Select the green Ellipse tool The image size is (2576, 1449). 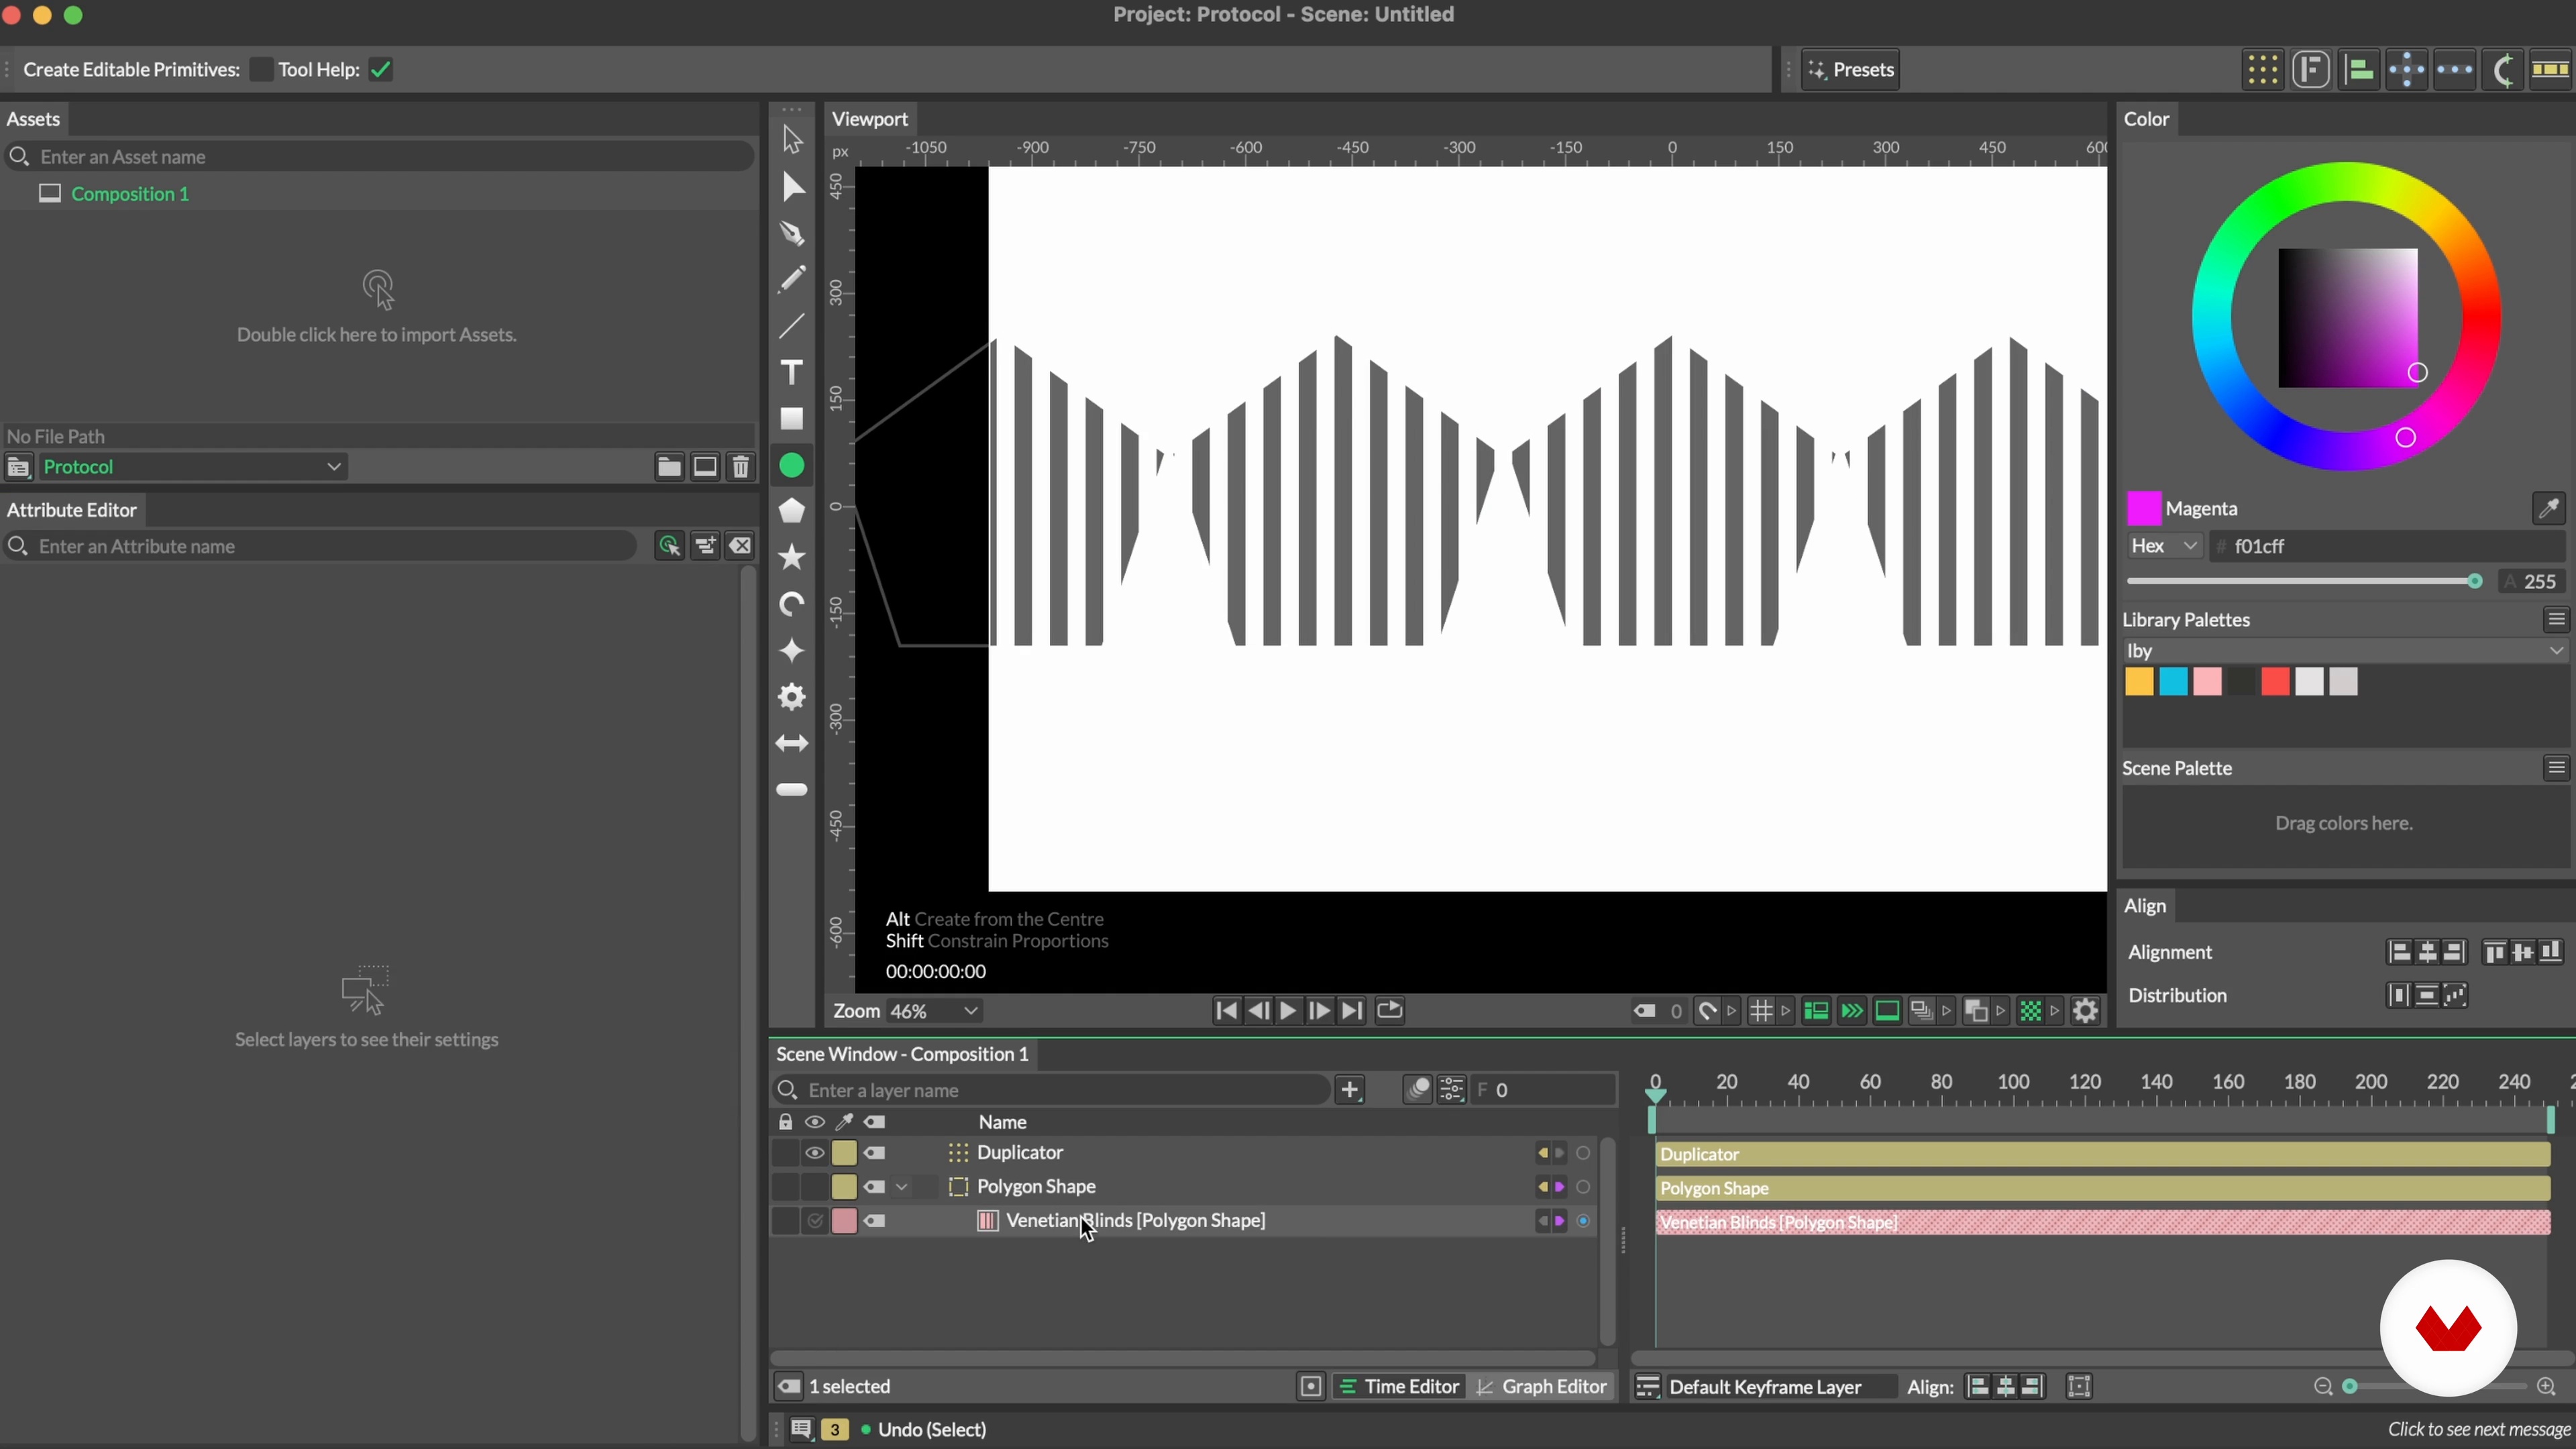[x=792, y=466]
